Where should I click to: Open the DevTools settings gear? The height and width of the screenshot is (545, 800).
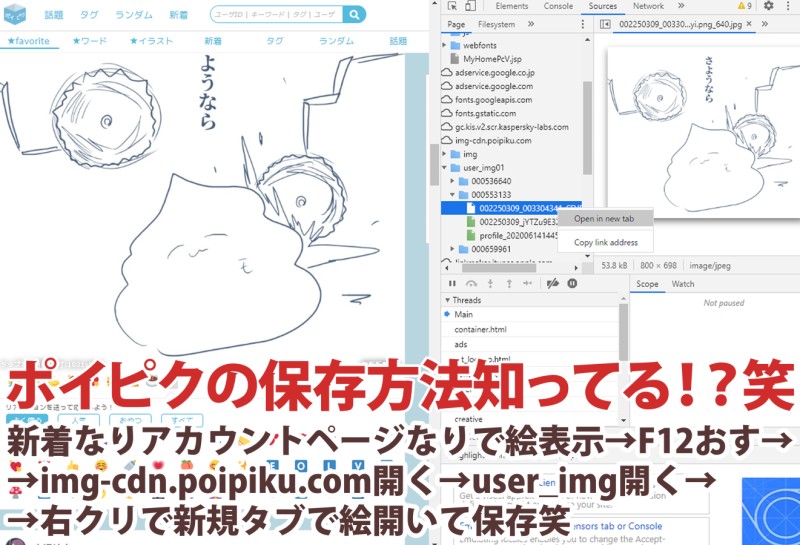(768, 6)
